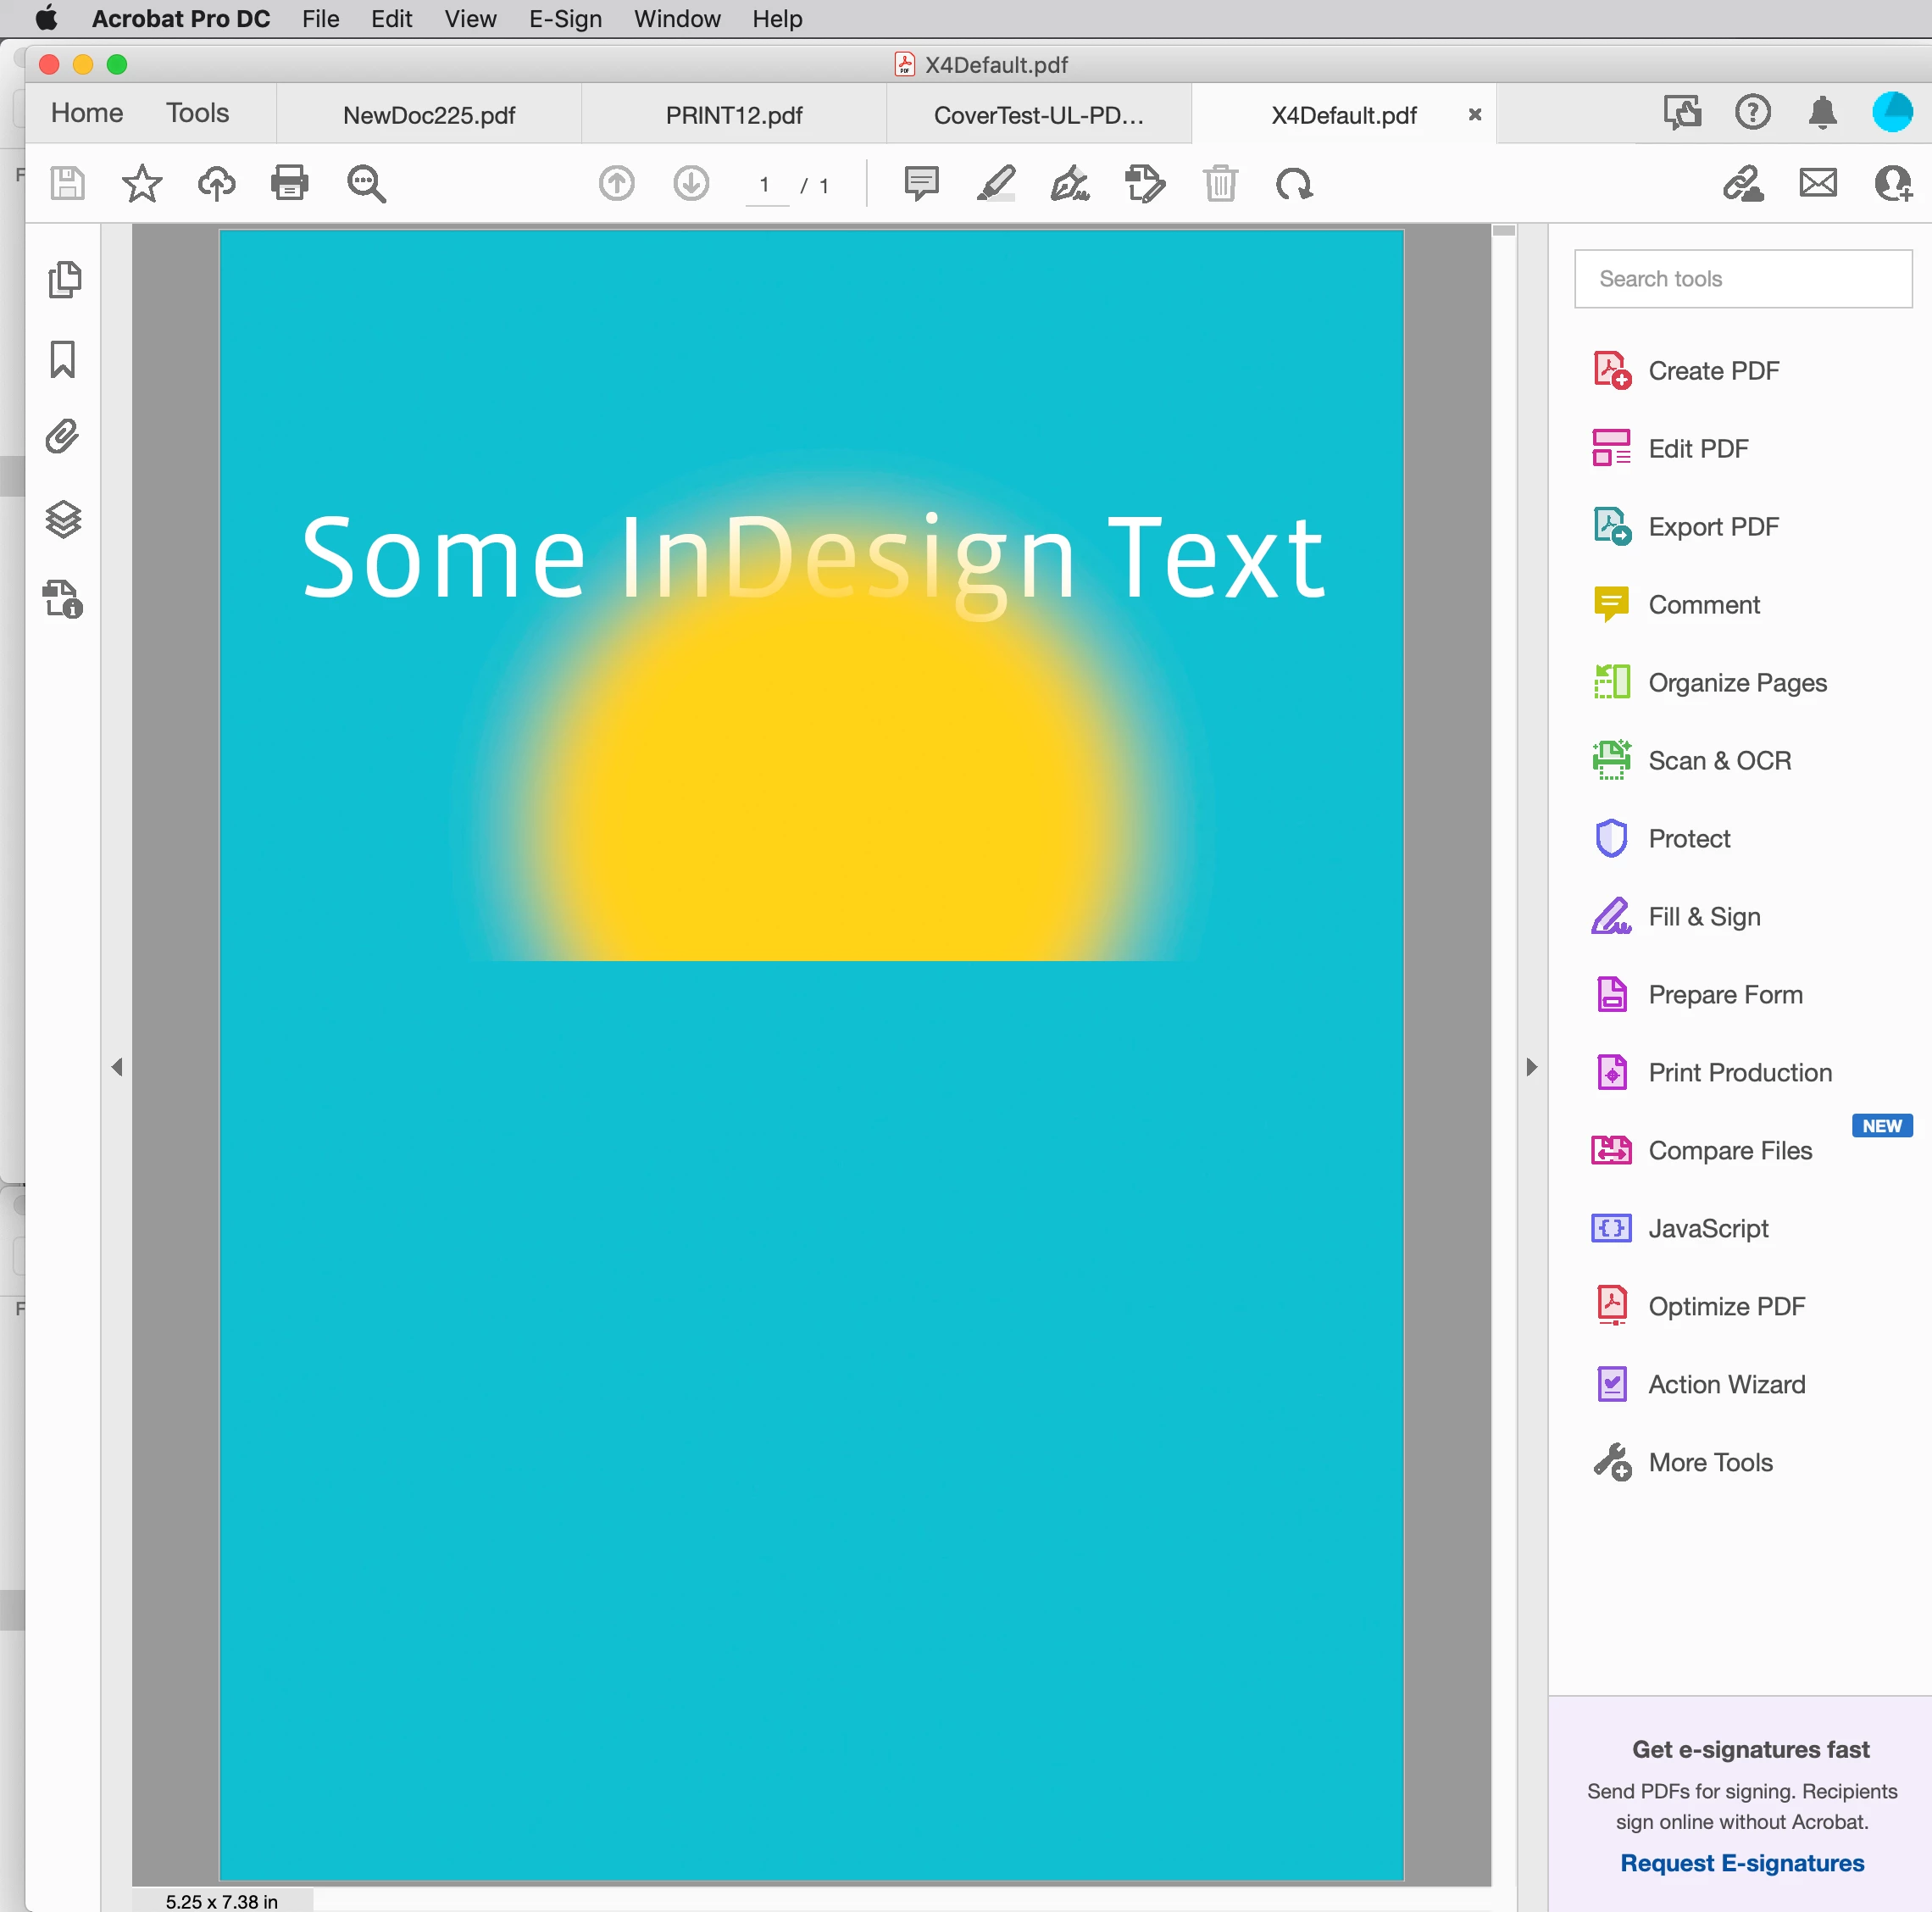This screenshot has width=1932, height=1912.
Task: Click Request E-signatures link
Action: (x=1741, y=1863)
